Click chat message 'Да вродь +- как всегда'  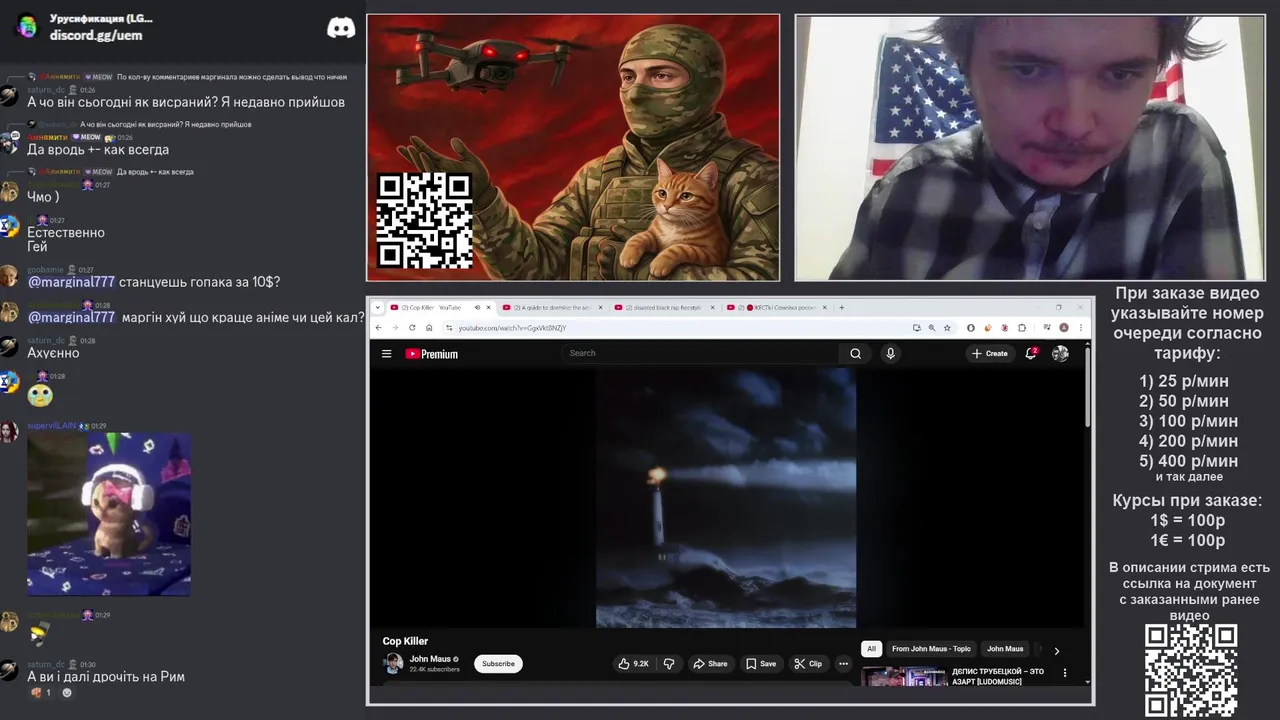click(x=98, y=150)
